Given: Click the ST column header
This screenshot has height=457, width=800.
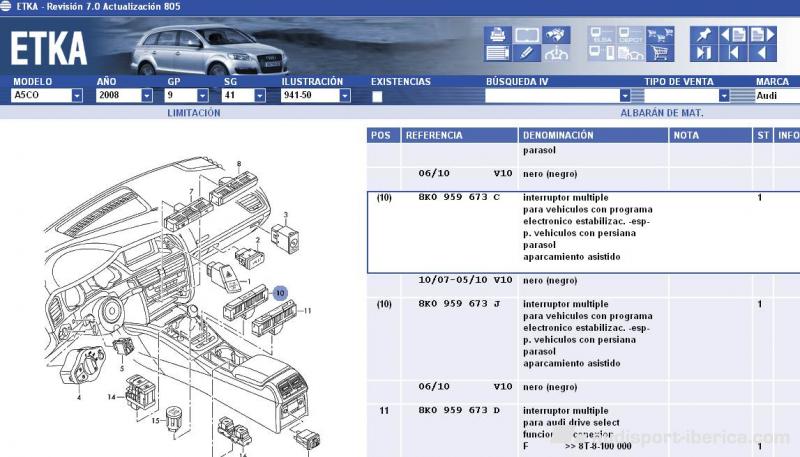Looking at the screenshot, I should point(763,135).
